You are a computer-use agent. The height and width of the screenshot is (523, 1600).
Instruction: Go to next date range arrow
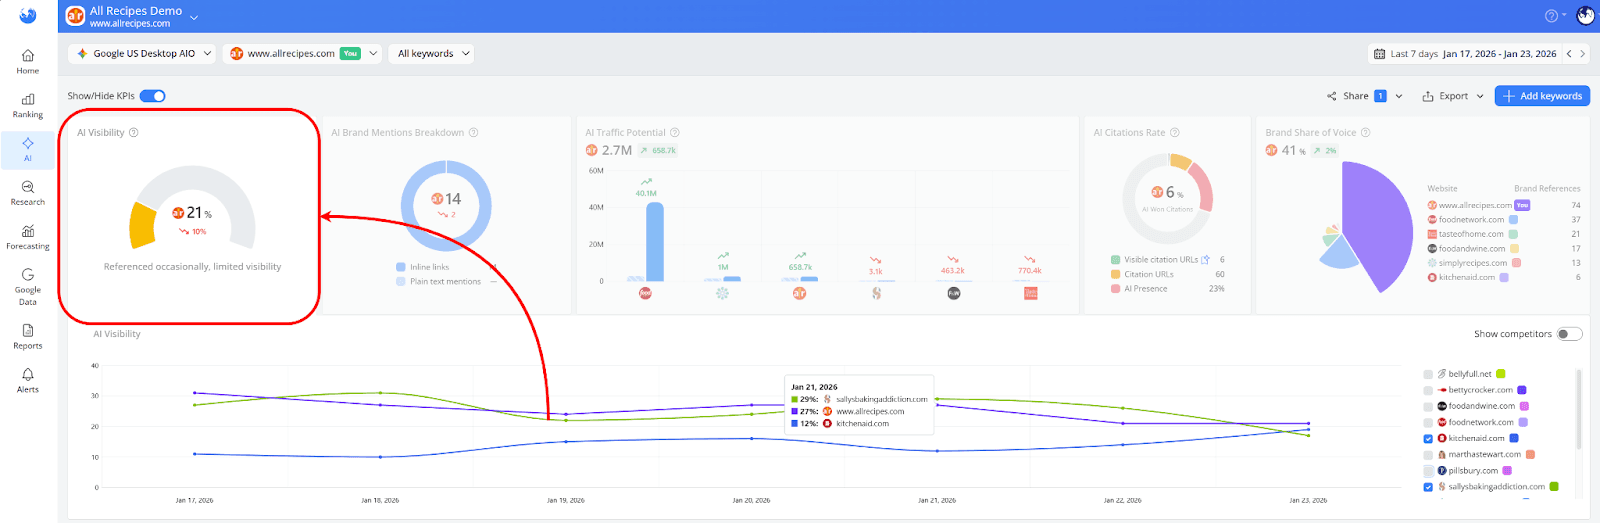(x=1582, y=54)
